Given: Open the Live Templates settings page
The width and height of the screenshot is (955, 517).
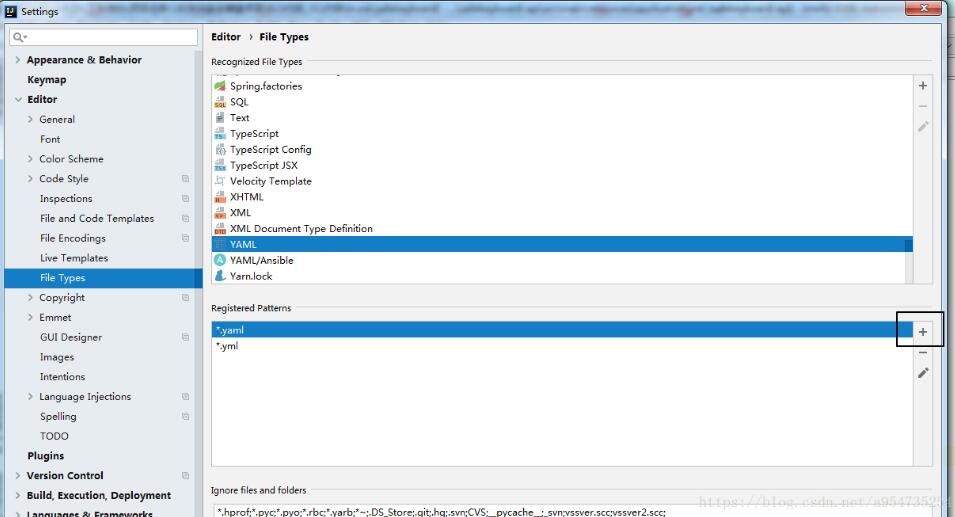Looking at the screenshot, I should pos(73,258).
